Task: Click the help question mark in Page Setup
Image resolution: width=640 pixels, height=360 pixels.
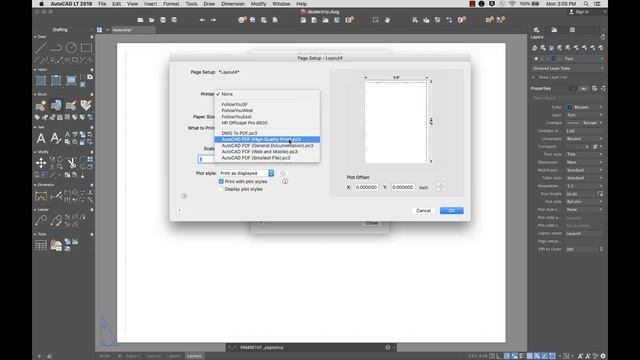Action: (x=179, y=211)
